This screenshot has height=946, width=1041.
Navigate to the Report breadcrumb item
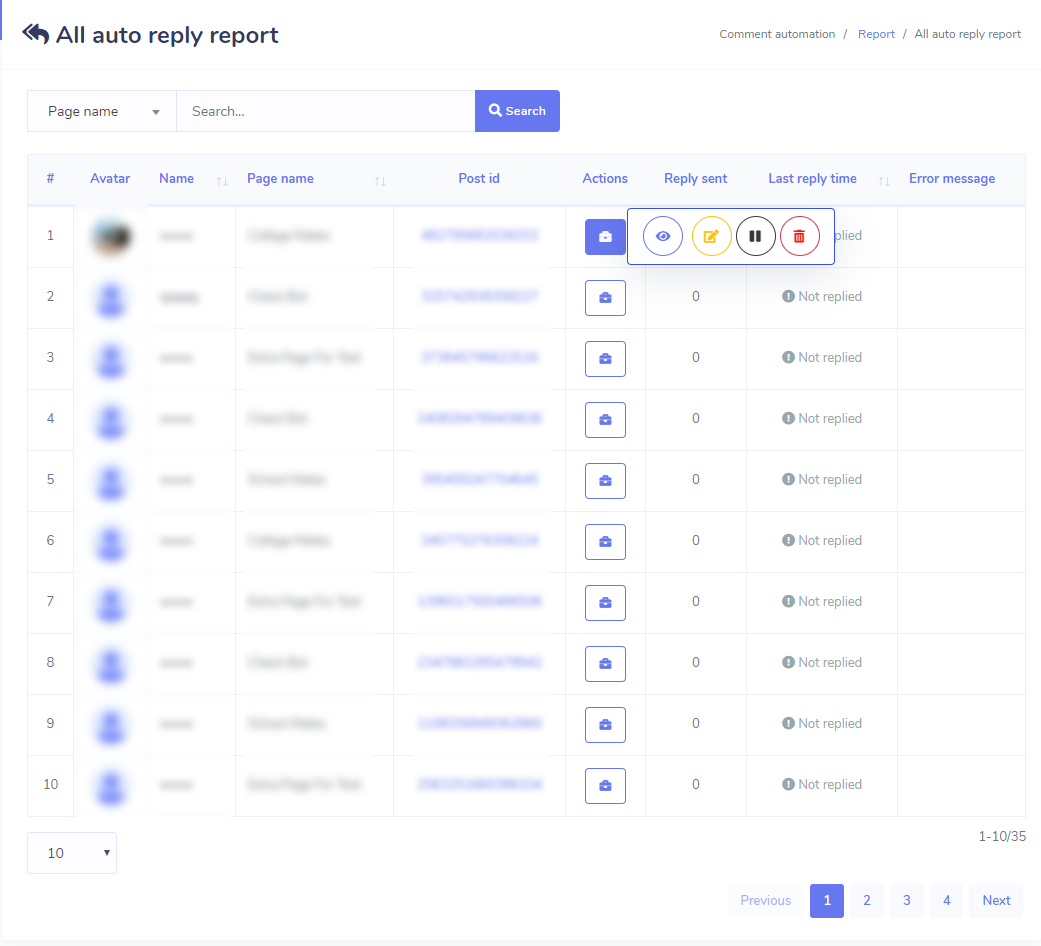point(876,33)
